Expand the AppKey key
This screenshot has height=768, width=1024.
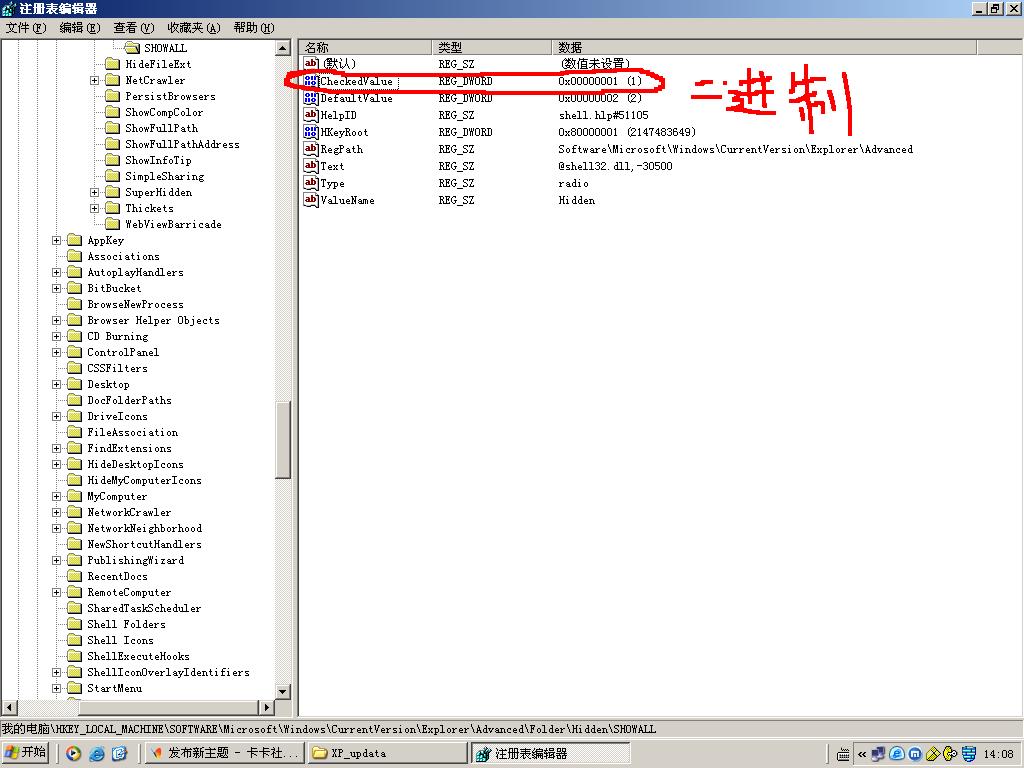click(x=57, y=240)
